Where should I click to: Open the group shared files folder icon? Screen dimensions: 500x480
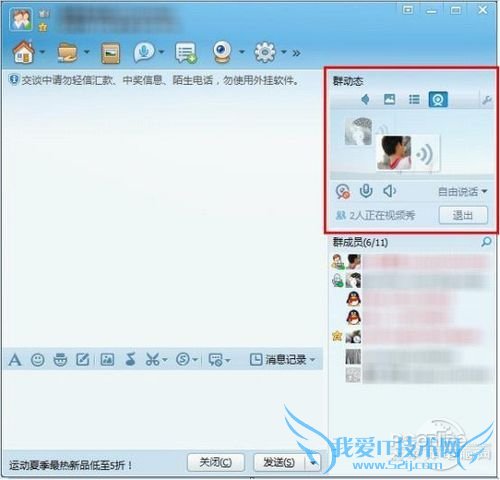pyautogui.click(x=68, y=52)
